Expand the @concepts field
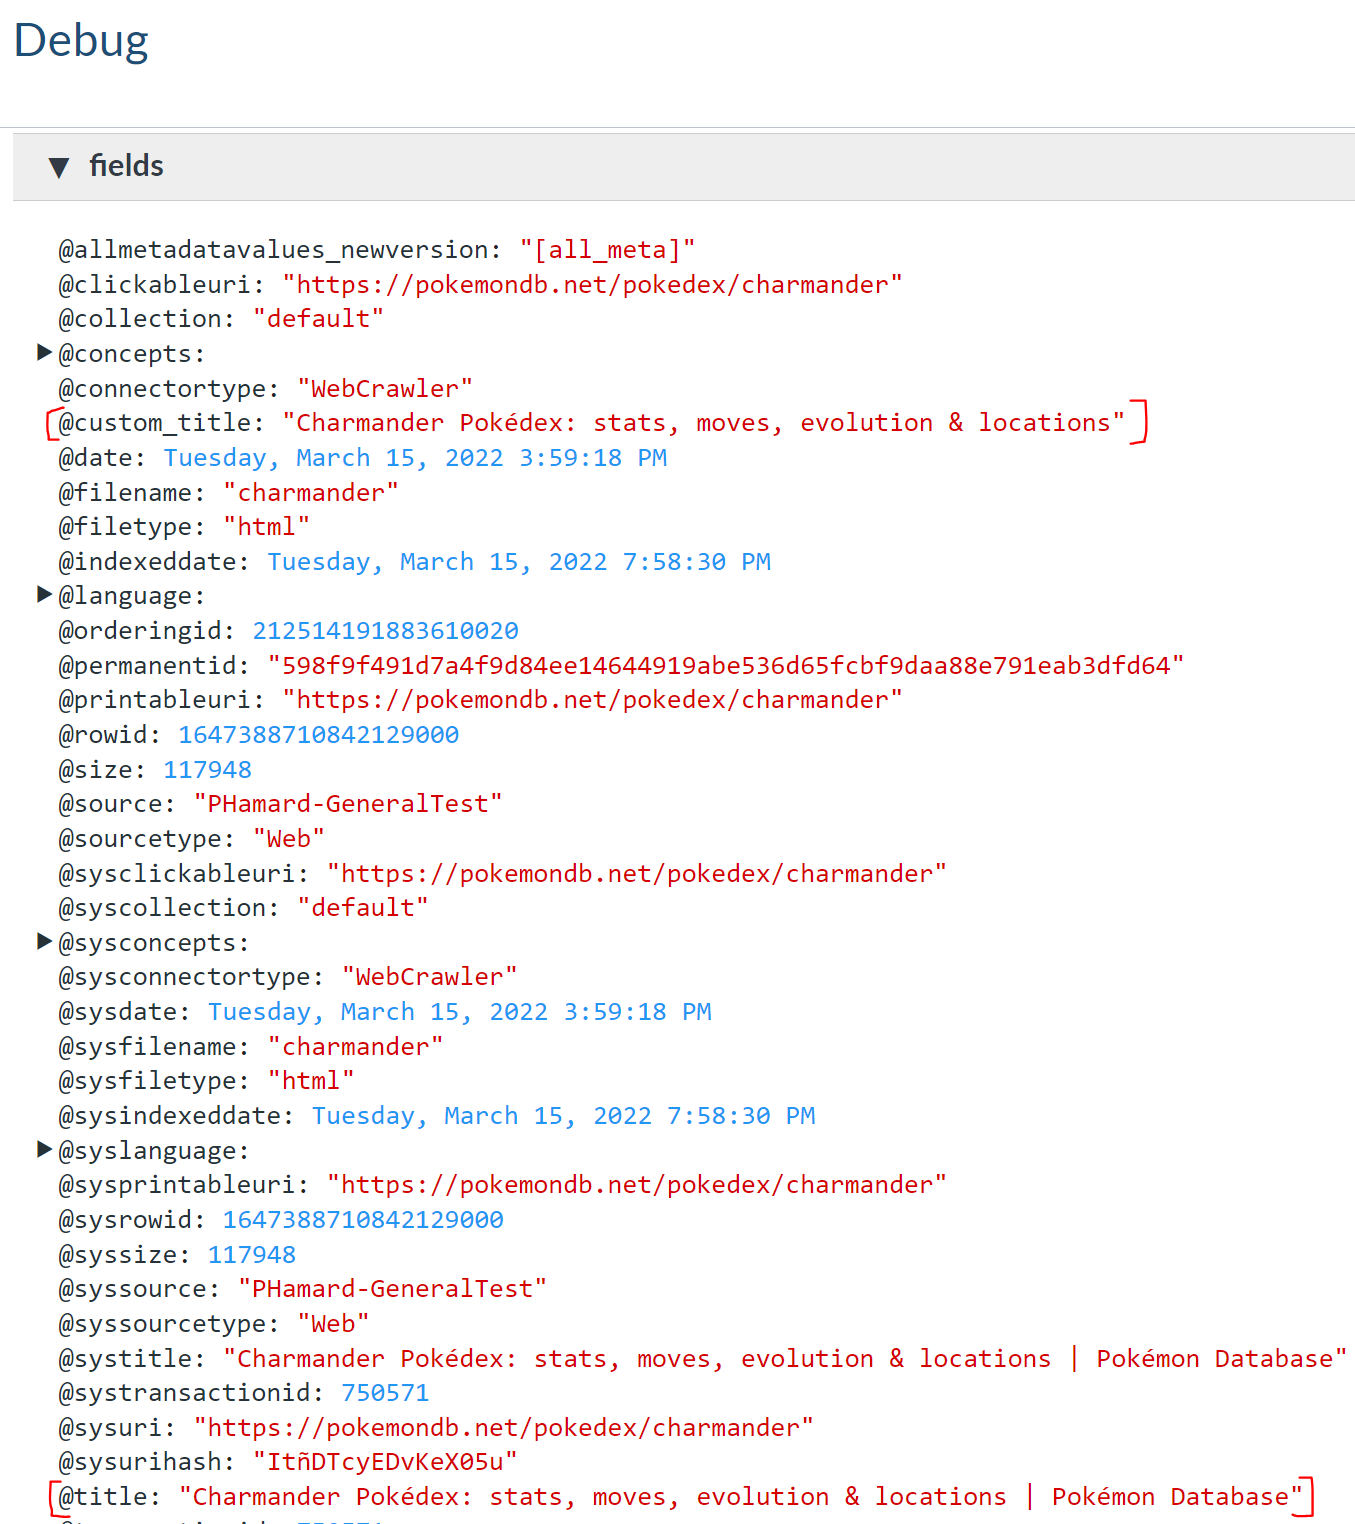 [44, 352]
